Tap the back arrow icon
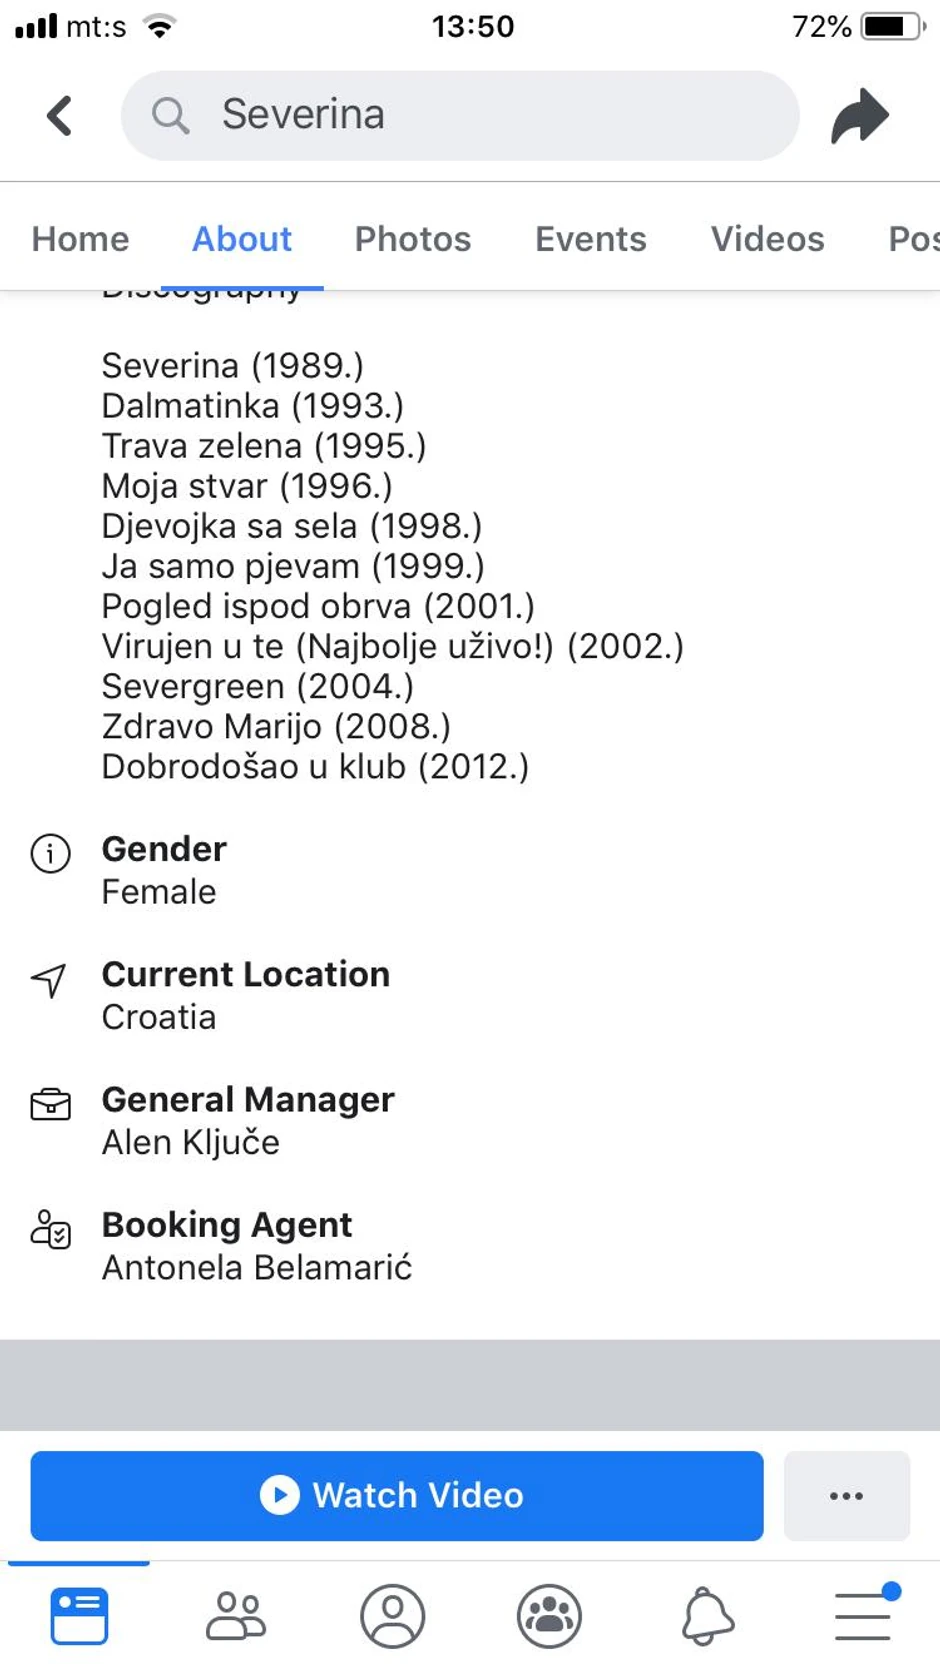 point(60,115)
